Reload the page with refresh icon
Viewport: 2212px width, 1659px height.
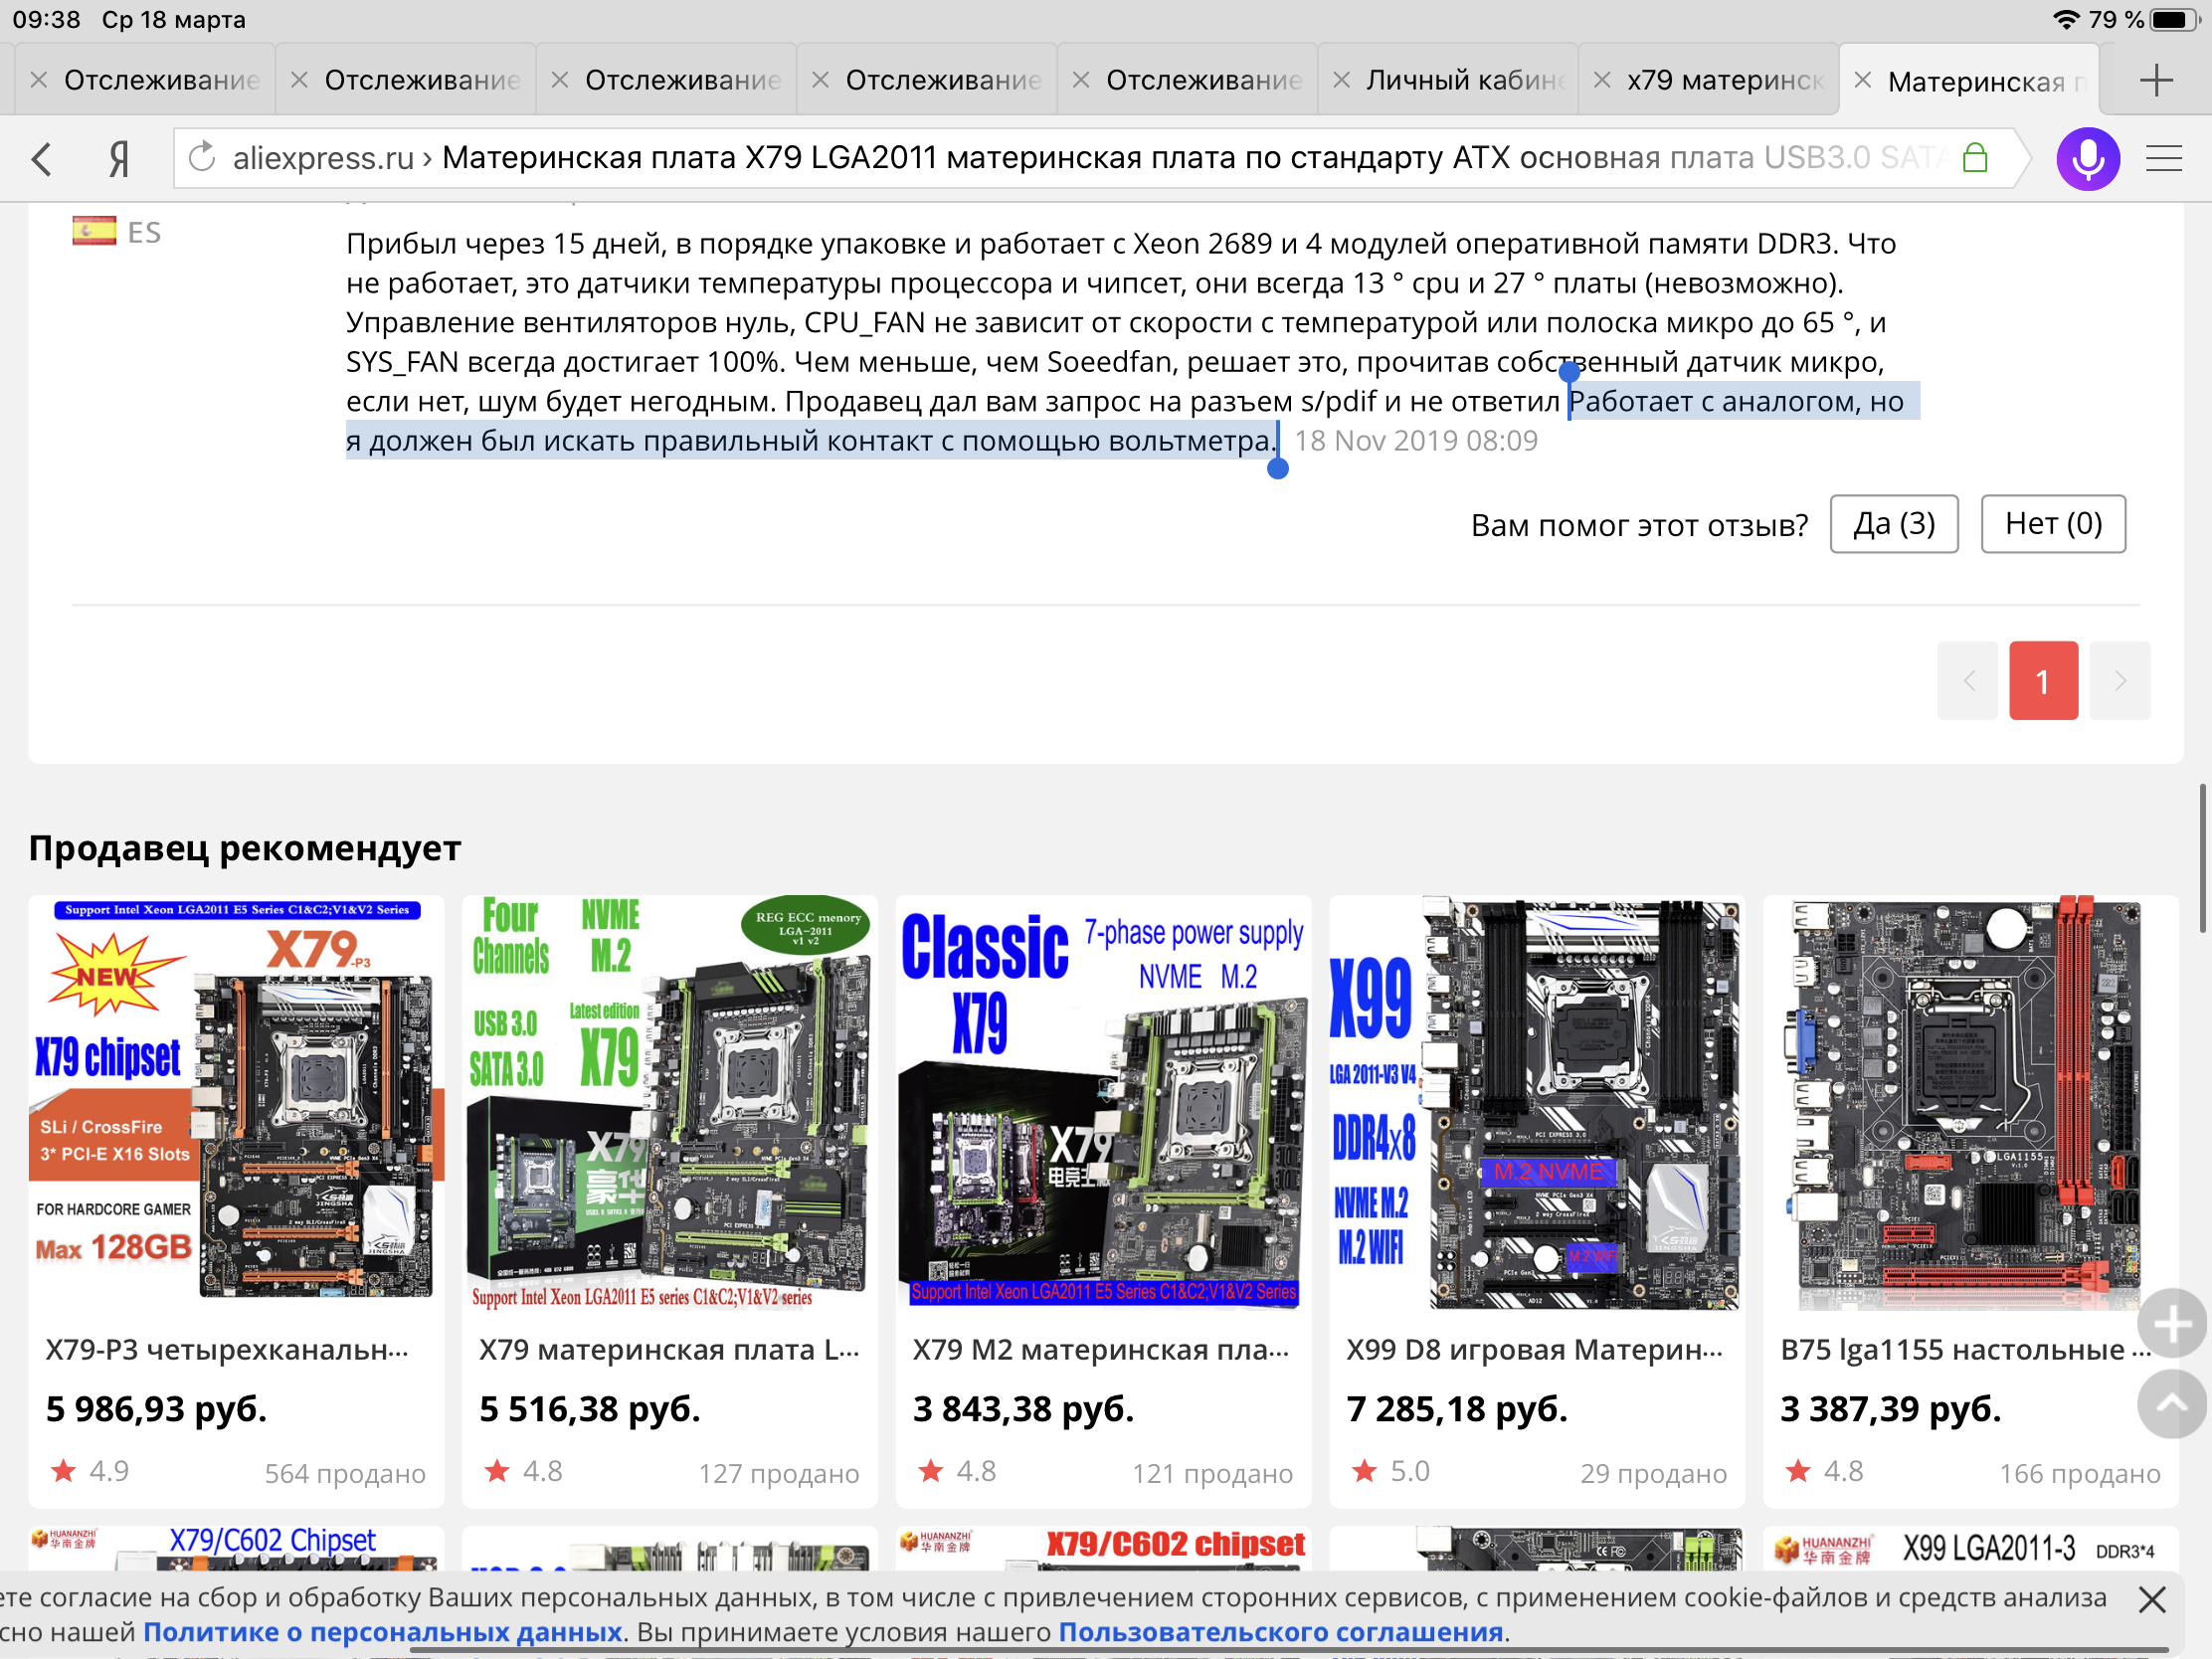click(x=202, y=157)
